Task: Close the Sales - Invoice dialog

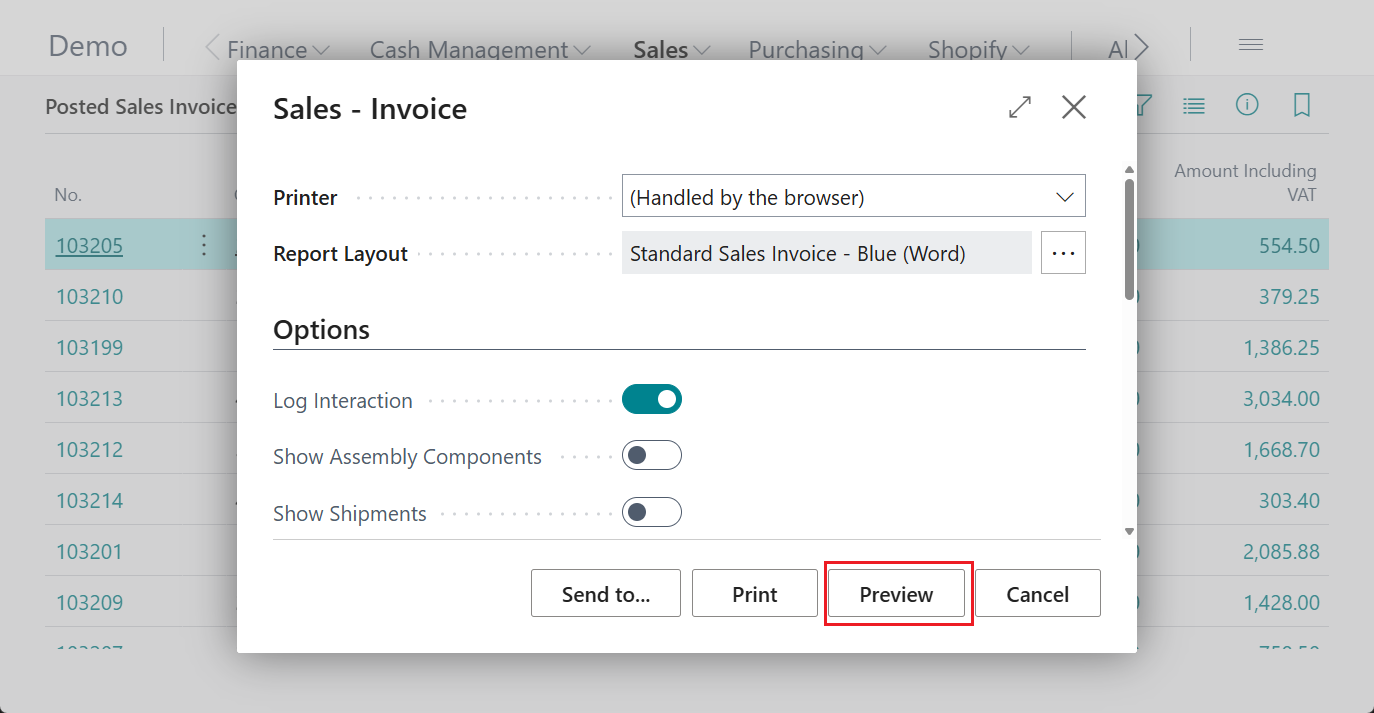Action: [x=1074, y=107]
